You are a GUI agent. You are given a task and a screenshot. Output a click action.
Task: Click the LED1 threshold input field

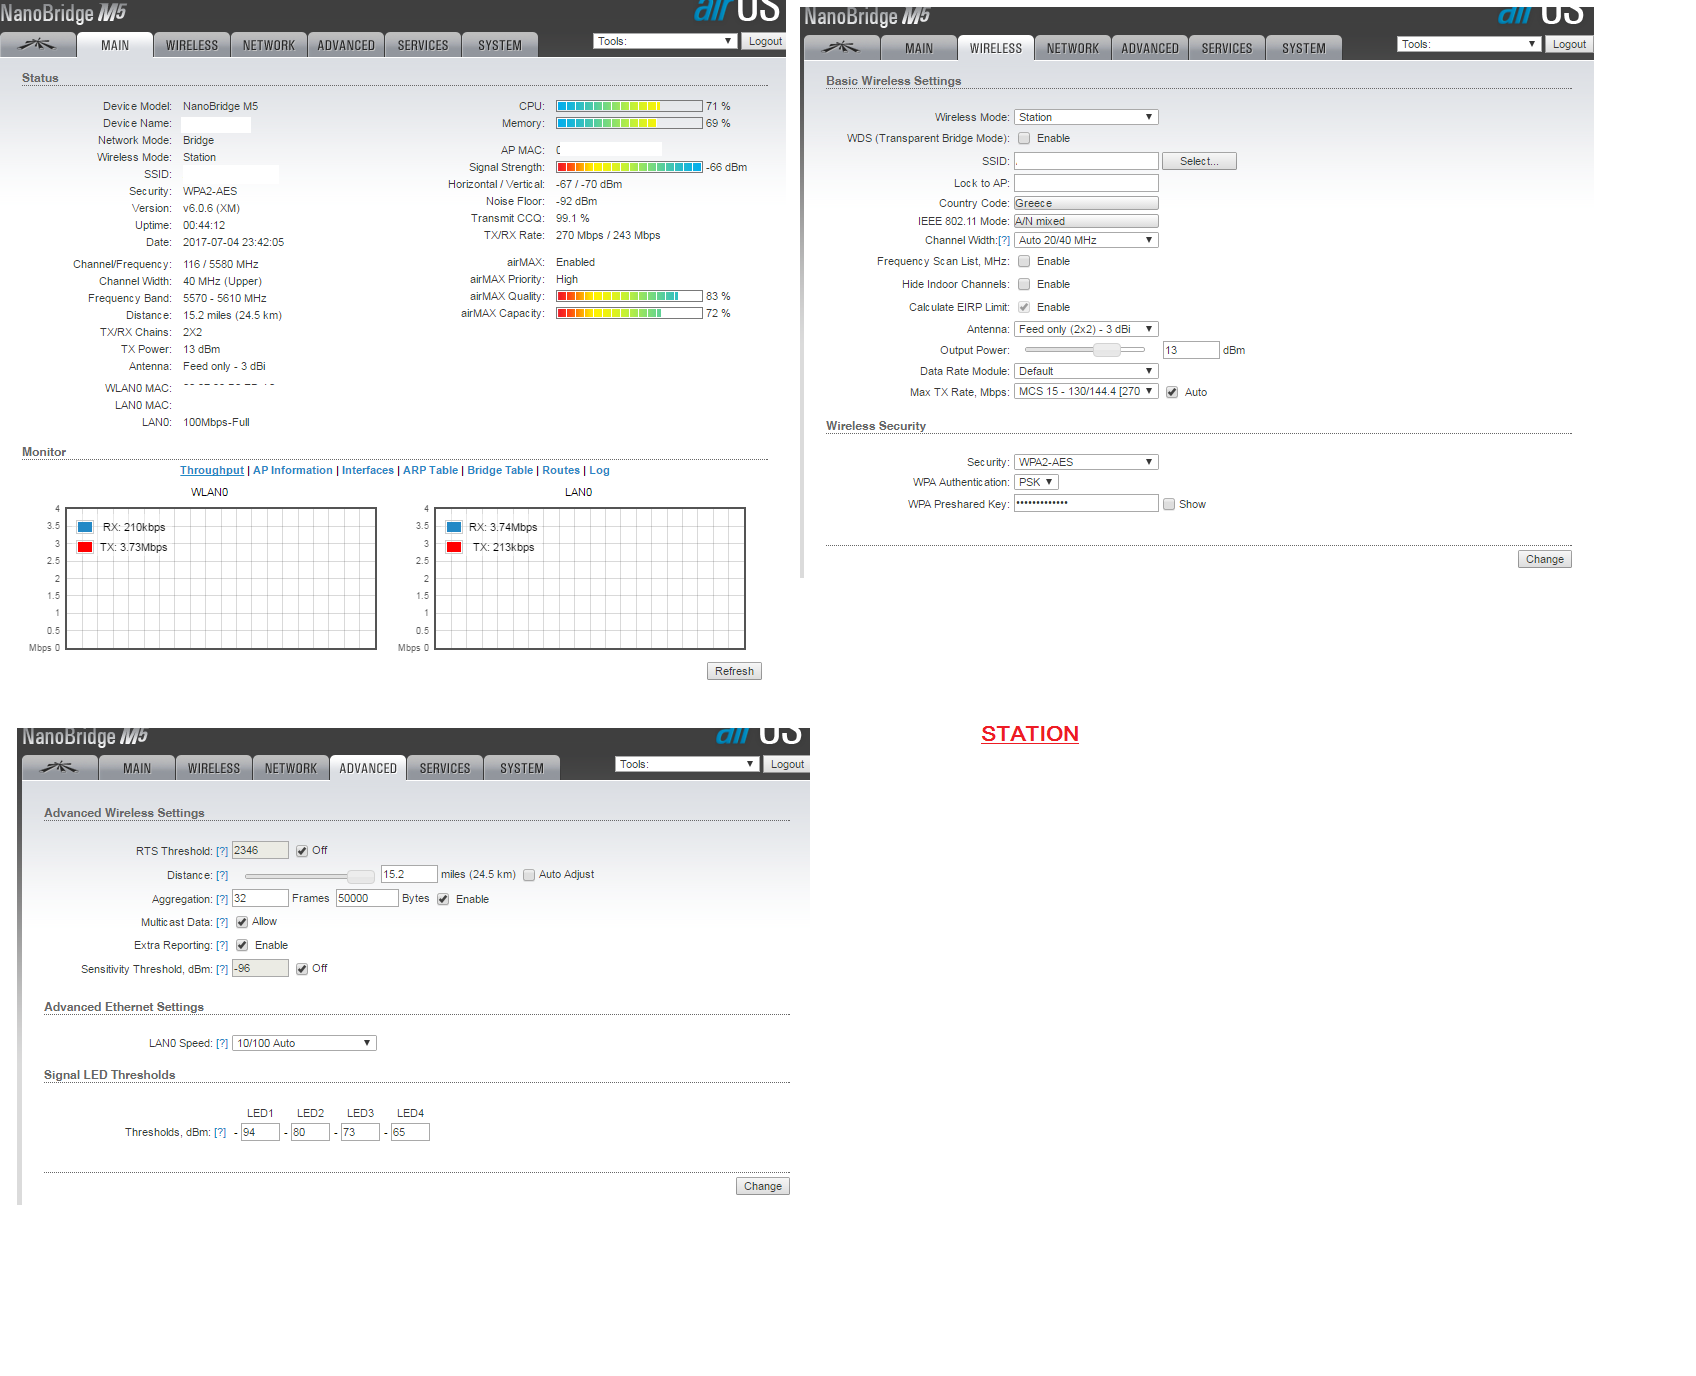point(260,1132)
